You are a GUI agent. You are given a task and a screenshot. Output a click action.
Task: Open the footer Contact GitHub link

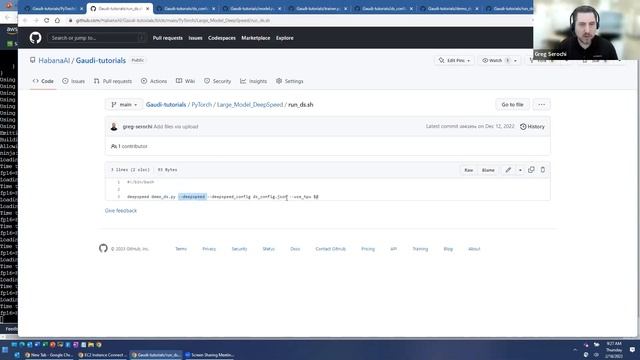coord(331,249)
